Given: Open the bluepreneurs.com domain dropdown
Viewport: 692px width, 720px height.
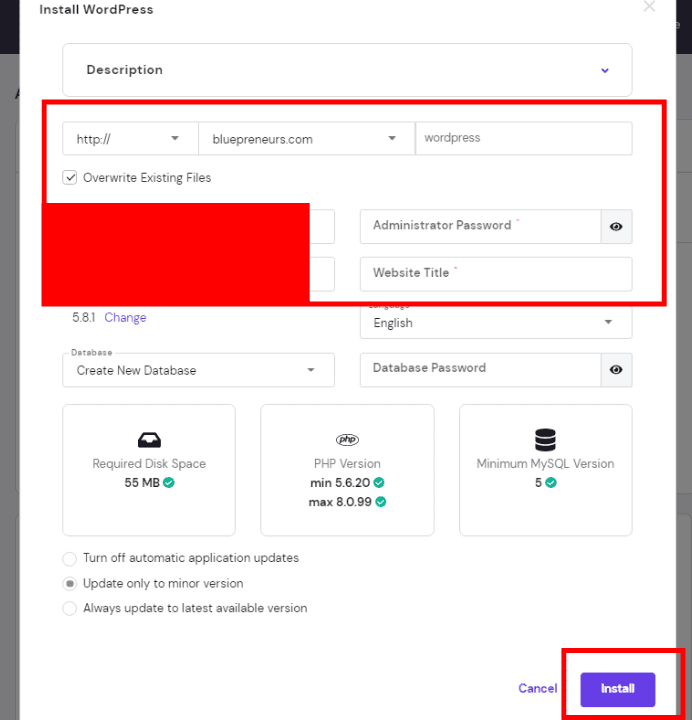Looking at the screenshot, I should coord(307,139).
